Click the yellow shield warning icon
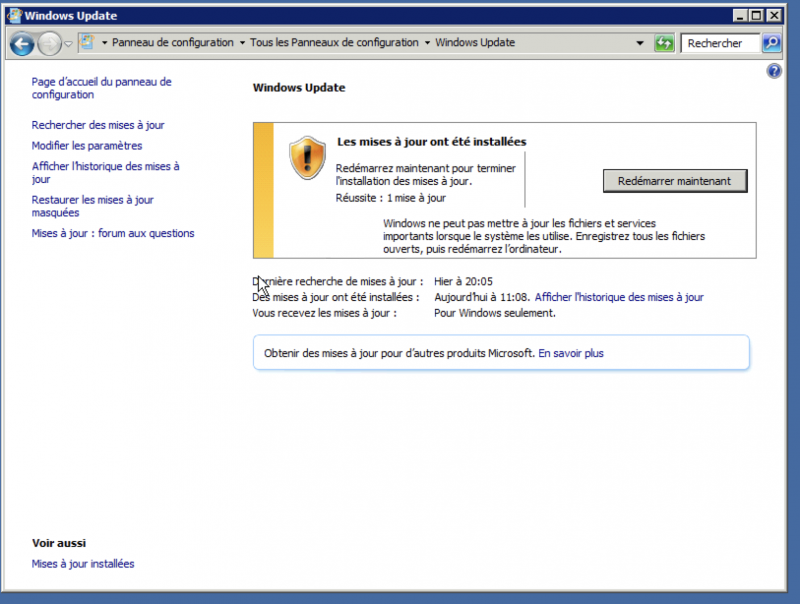The image size is (800, 604). tap(307, 158)
